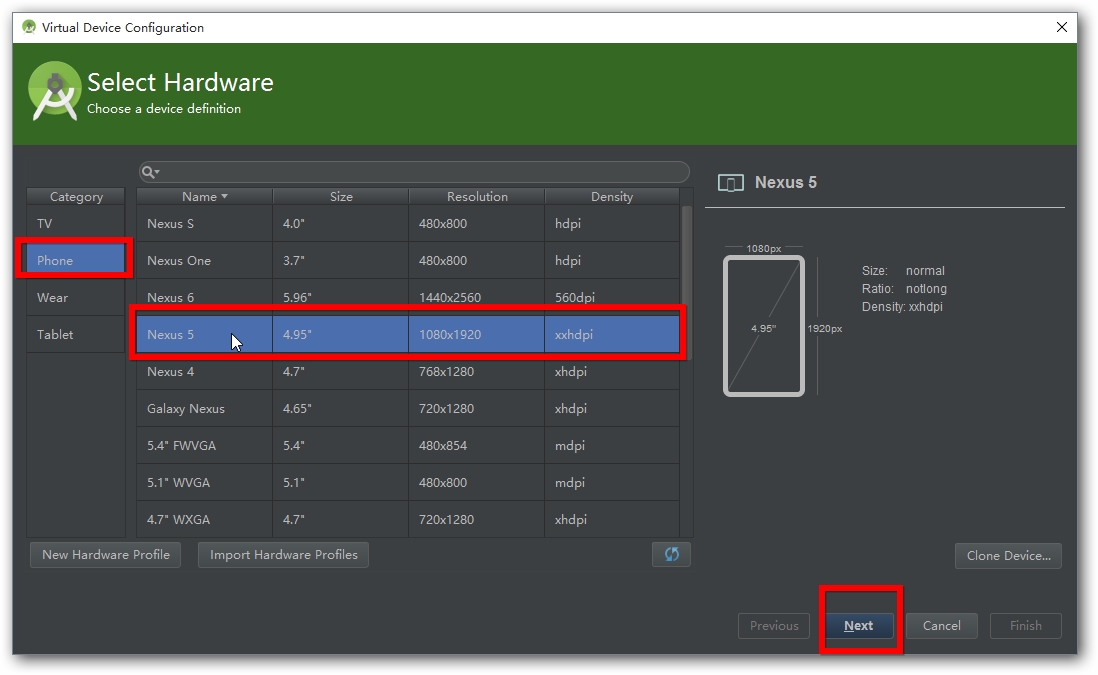This screenshot has height=675, width=1098.
Task: Click inside the device search field
Action: point(414,172)
